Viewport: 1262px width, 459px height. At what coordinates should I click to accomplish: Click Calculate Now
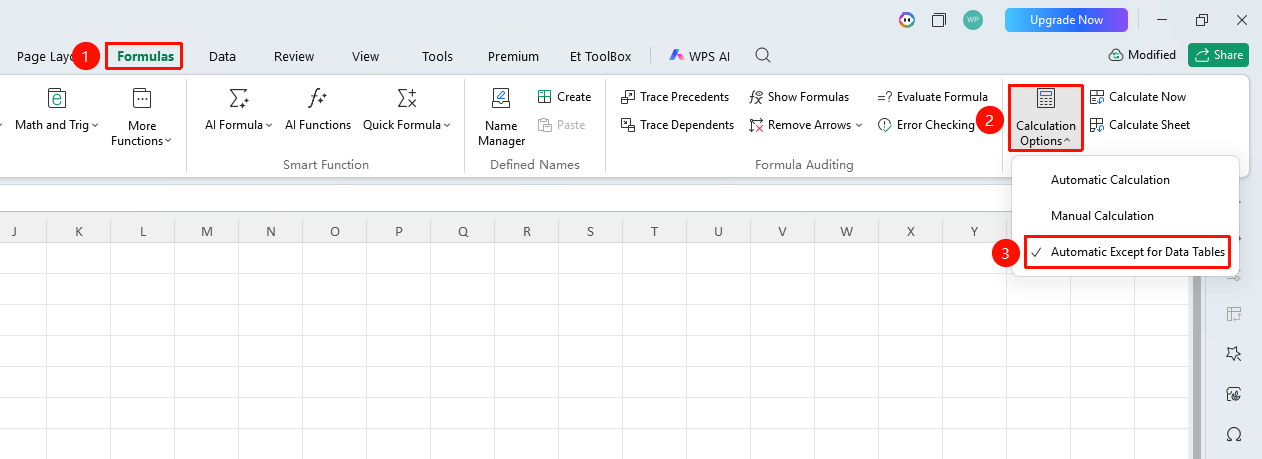coord(1138,97)
